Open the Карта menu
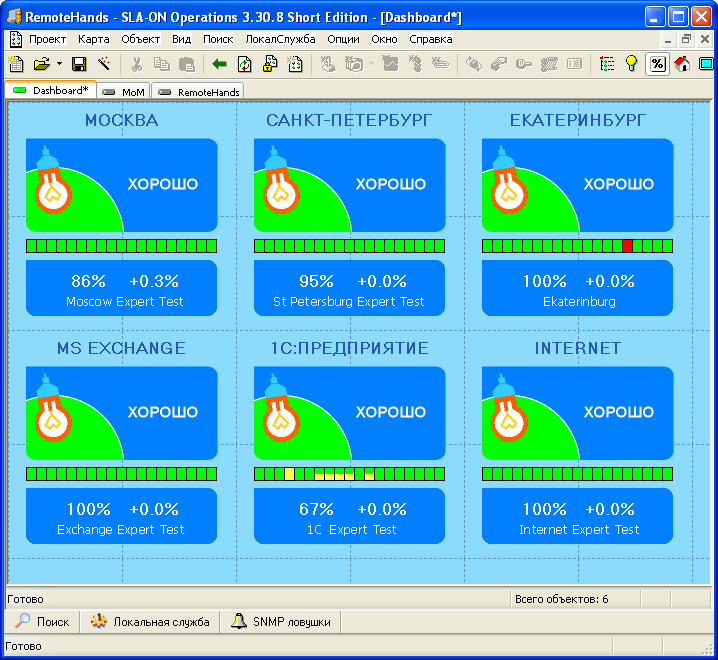Image resolution: width=718 pixels, height=660 pixels. [93, 39]
